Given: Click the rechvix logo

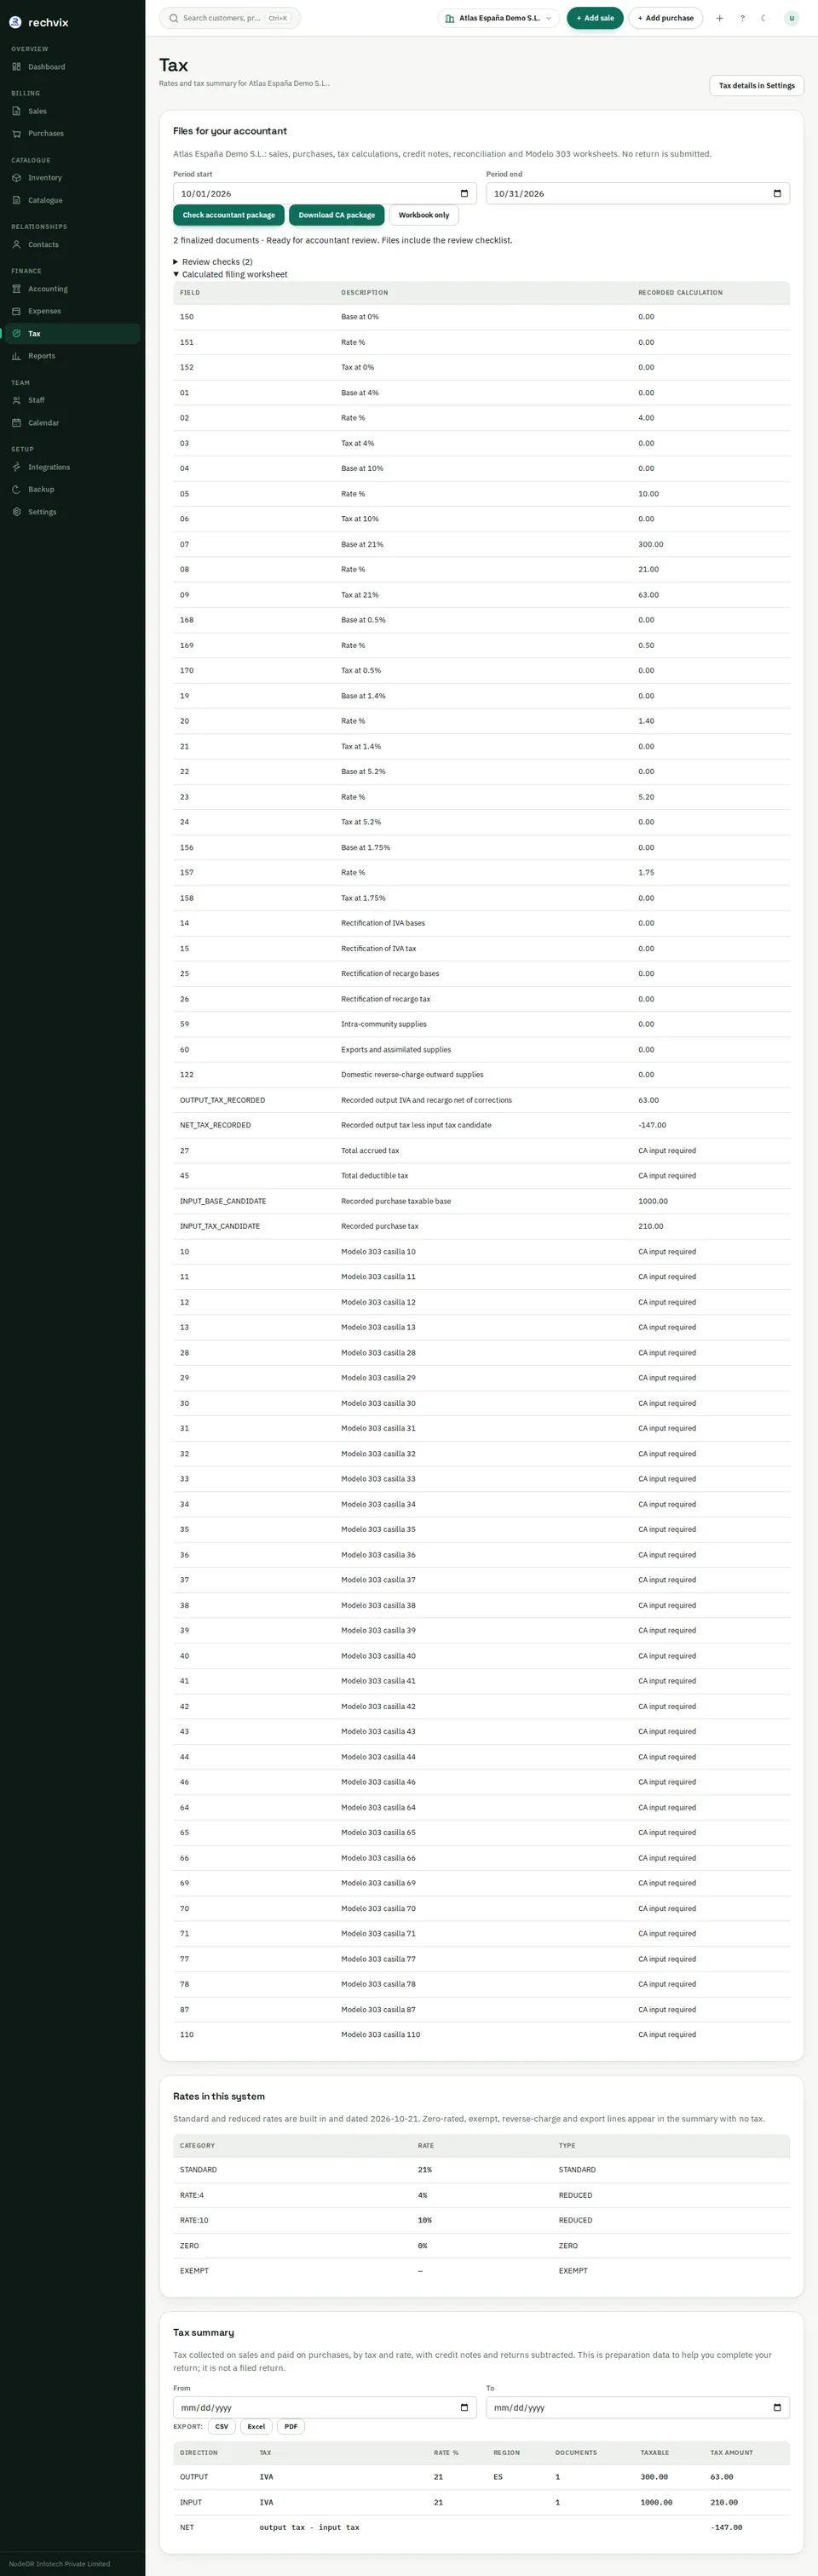Looking at the screenshot, I should [39, 22].
